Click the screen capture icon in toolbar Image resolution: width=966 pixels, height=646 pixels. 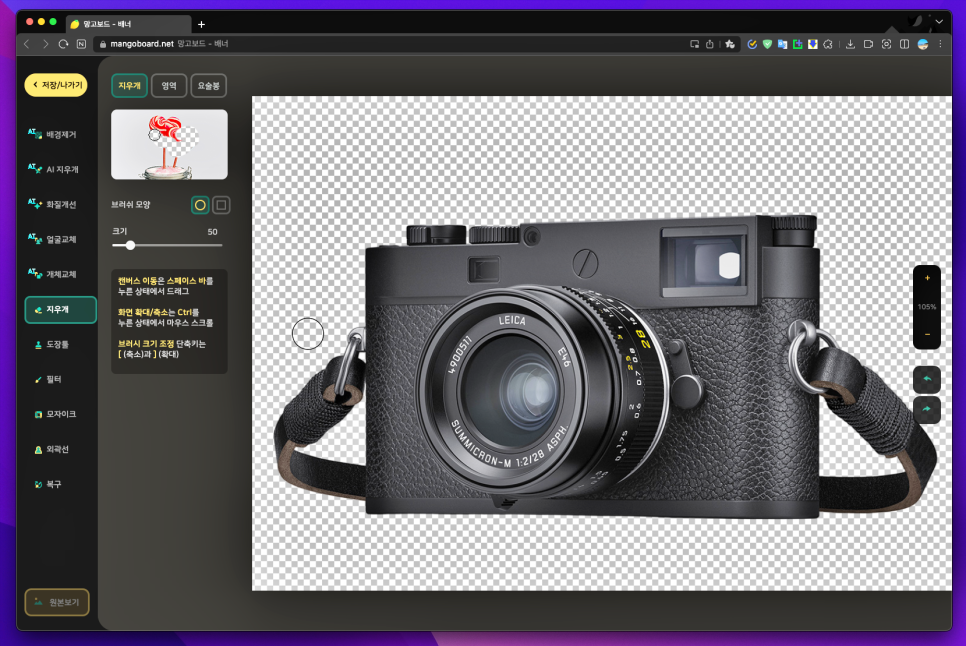tap(887, 44)
